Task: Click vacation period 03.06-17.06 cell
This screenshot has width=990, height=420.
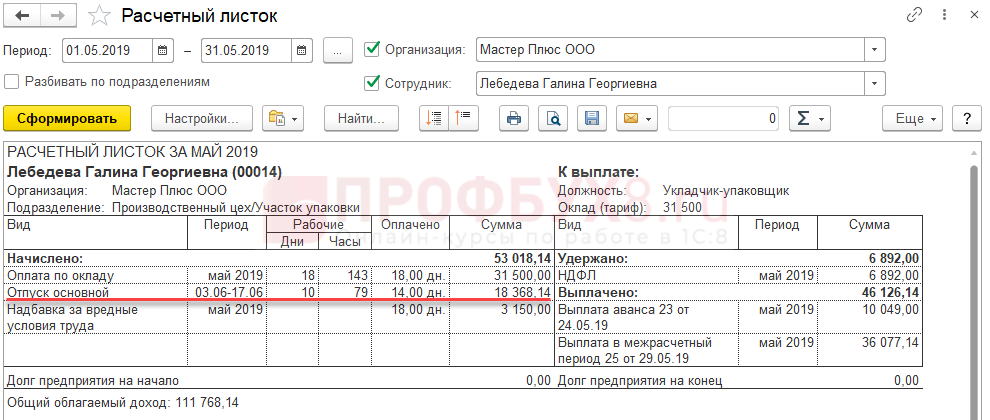Action: click(x=227, y=292)
